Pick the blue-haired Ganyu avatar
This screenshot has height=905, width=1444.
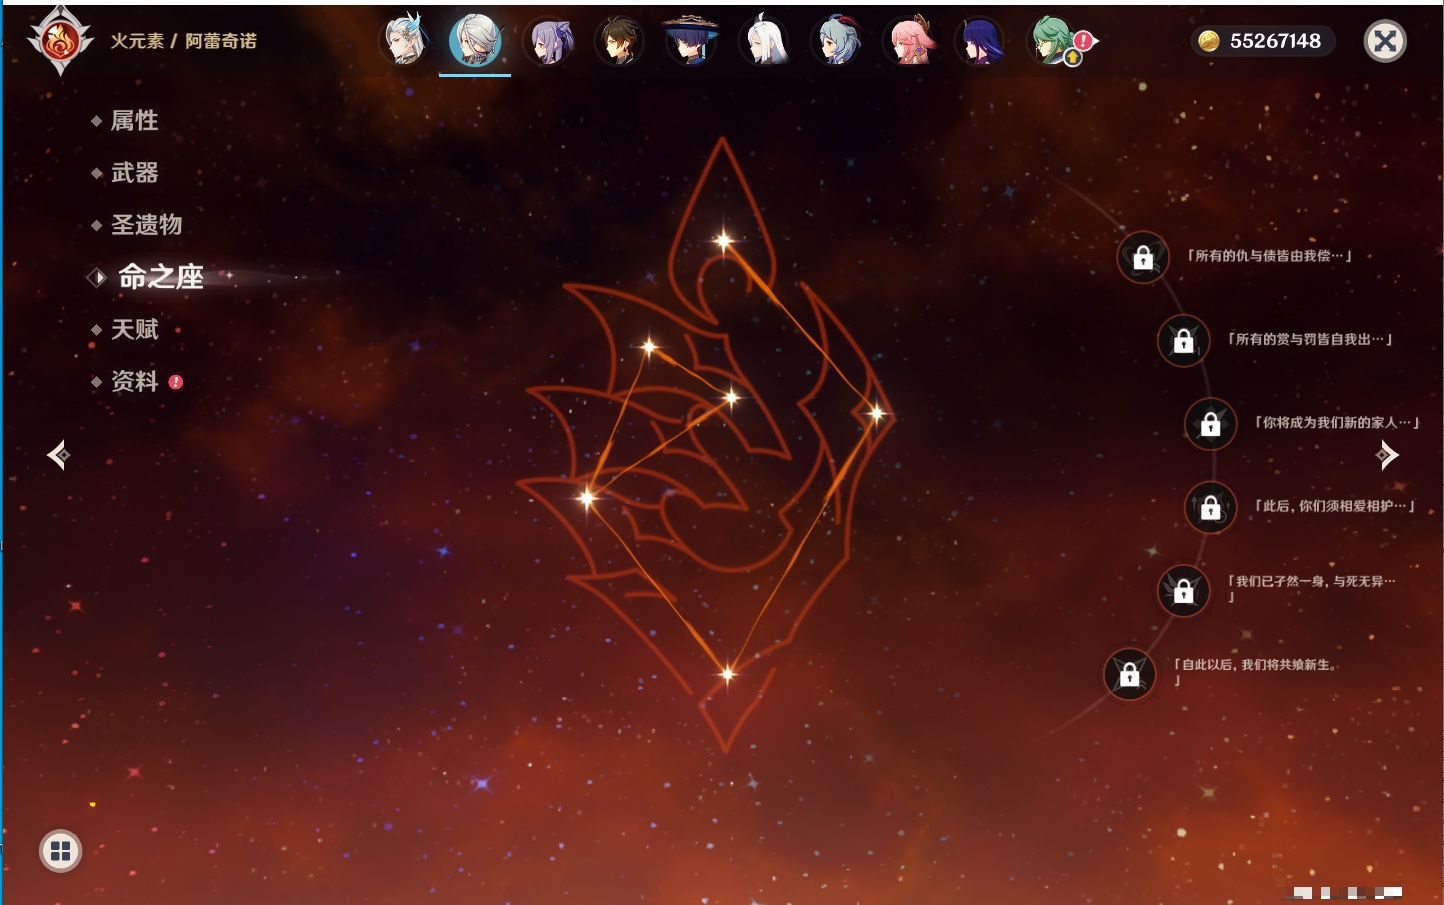(x=836, y=41)
